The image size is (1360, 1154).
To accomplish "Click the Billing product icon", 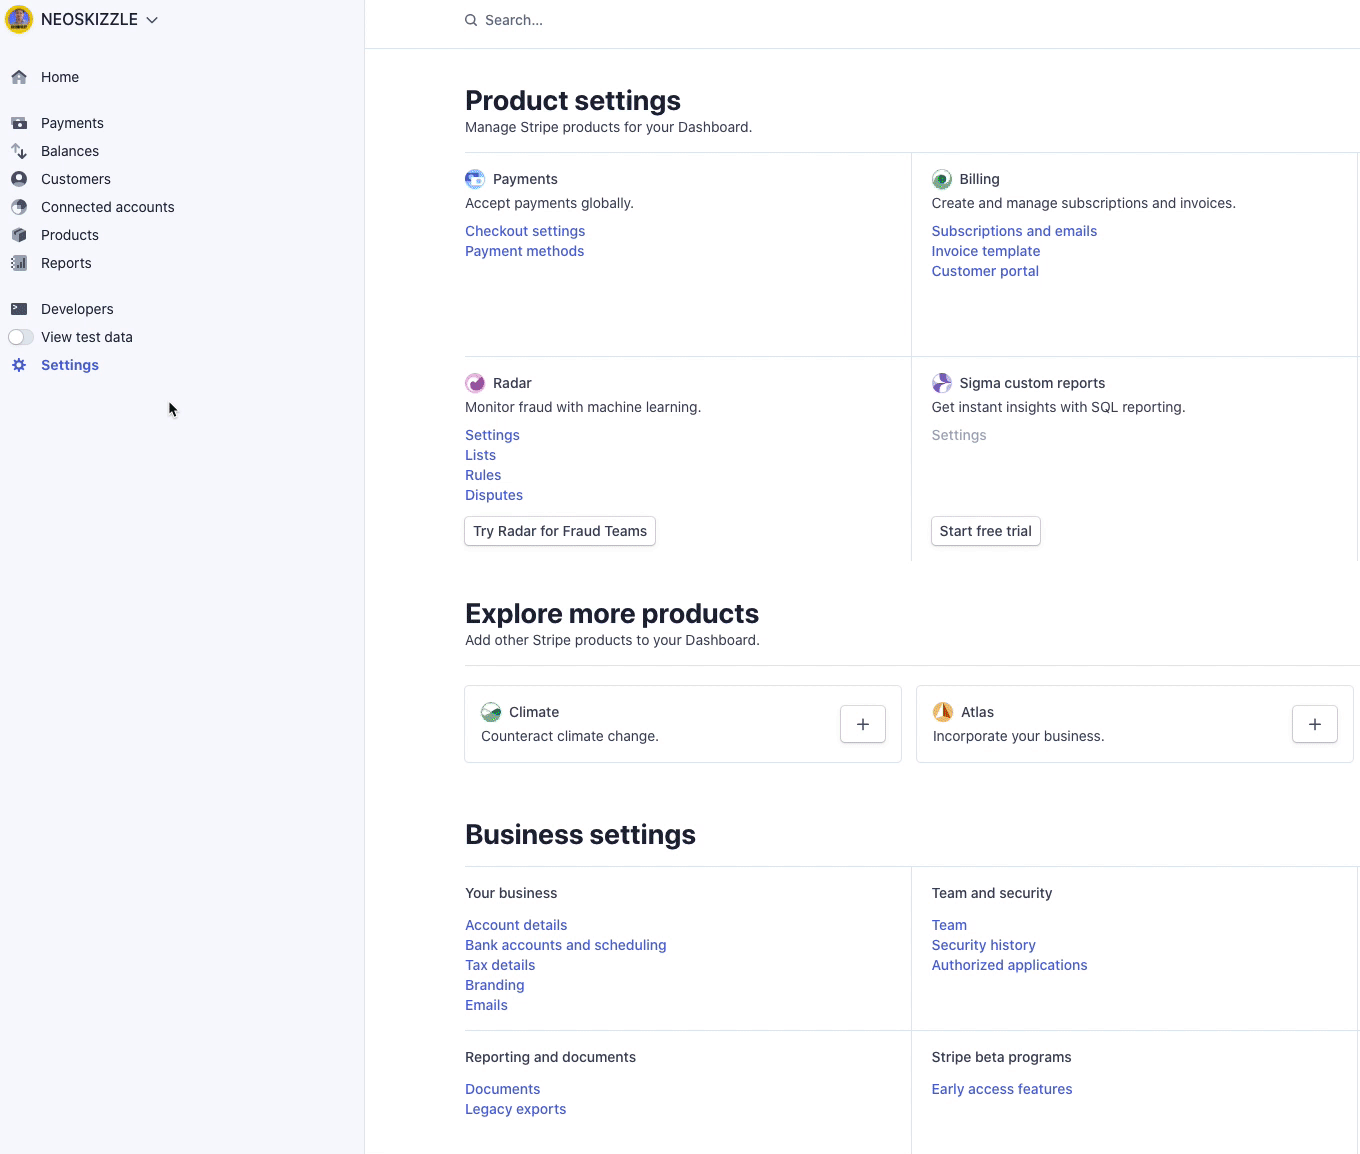I will [x=942, y=179].
